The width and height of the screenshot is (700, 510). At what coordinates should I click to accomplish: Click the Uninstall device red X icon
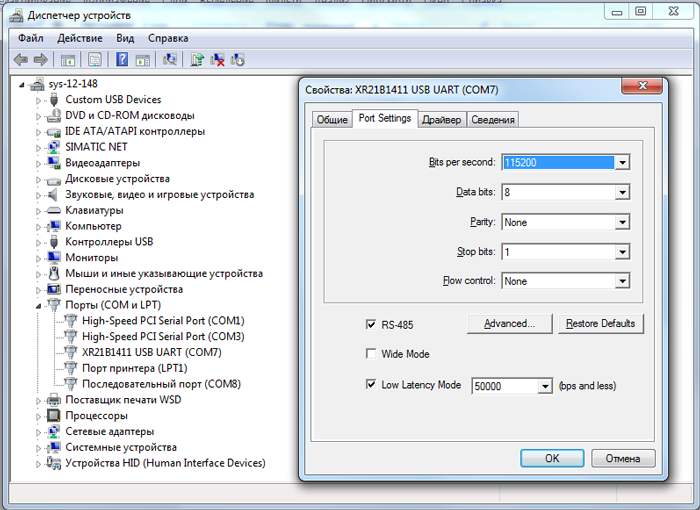coord(217,60)
